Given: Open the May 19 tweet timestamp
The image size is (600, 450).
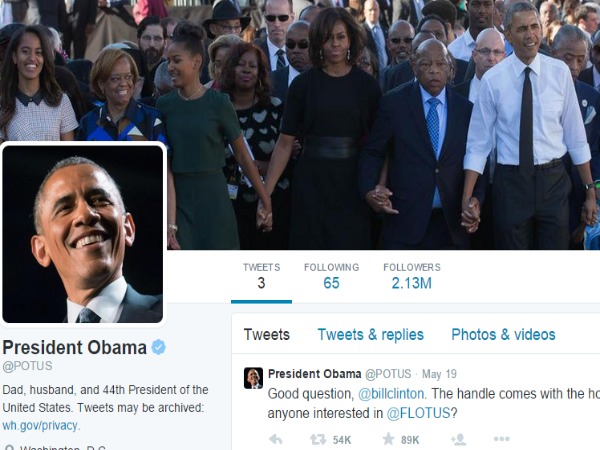Looking at the screenshot, I should 439,374.
